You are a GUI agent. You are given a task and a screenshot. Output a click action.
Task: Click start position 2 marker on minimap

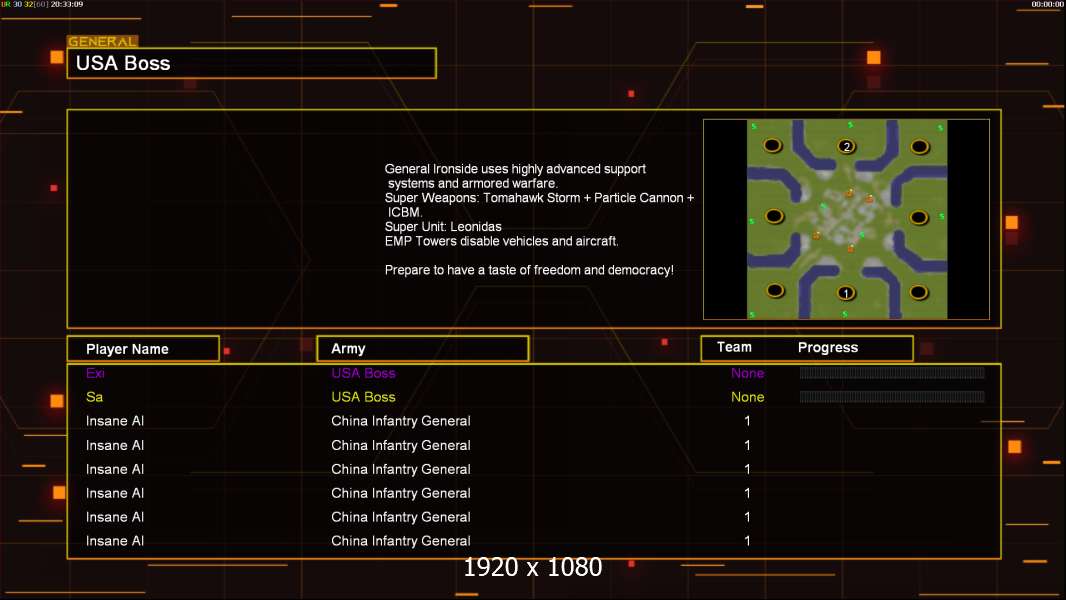pos(846,146)
